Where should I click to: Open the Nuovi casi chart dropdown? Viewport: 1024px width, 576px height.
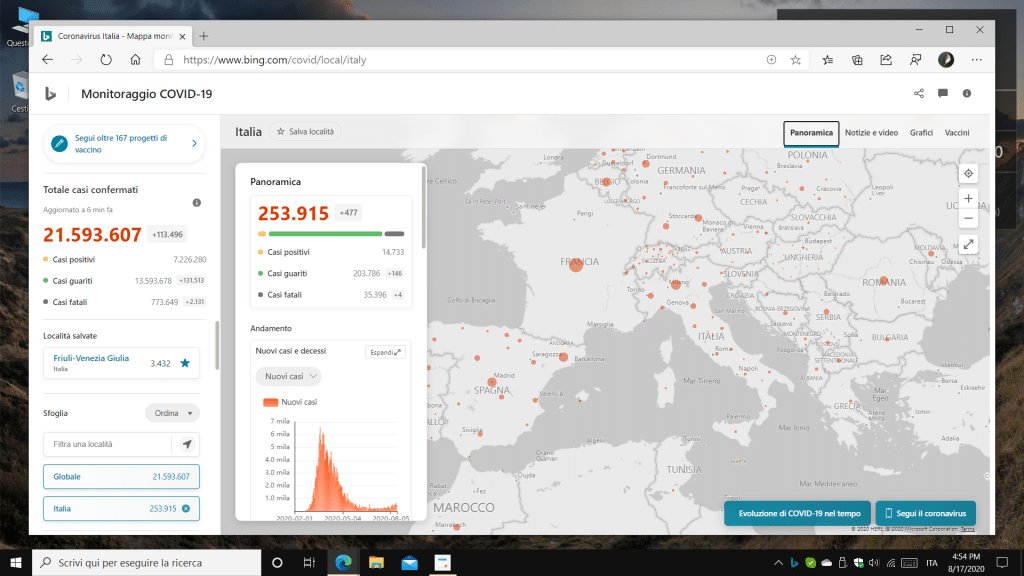click(x=288, y=376)
